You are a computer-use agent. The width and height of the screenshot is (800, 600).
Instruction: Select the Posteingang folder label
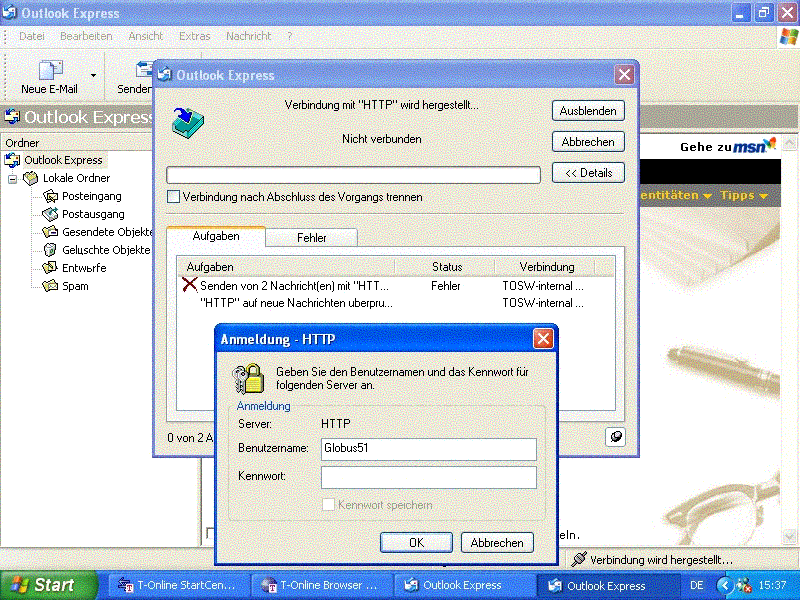click(92, 196)
